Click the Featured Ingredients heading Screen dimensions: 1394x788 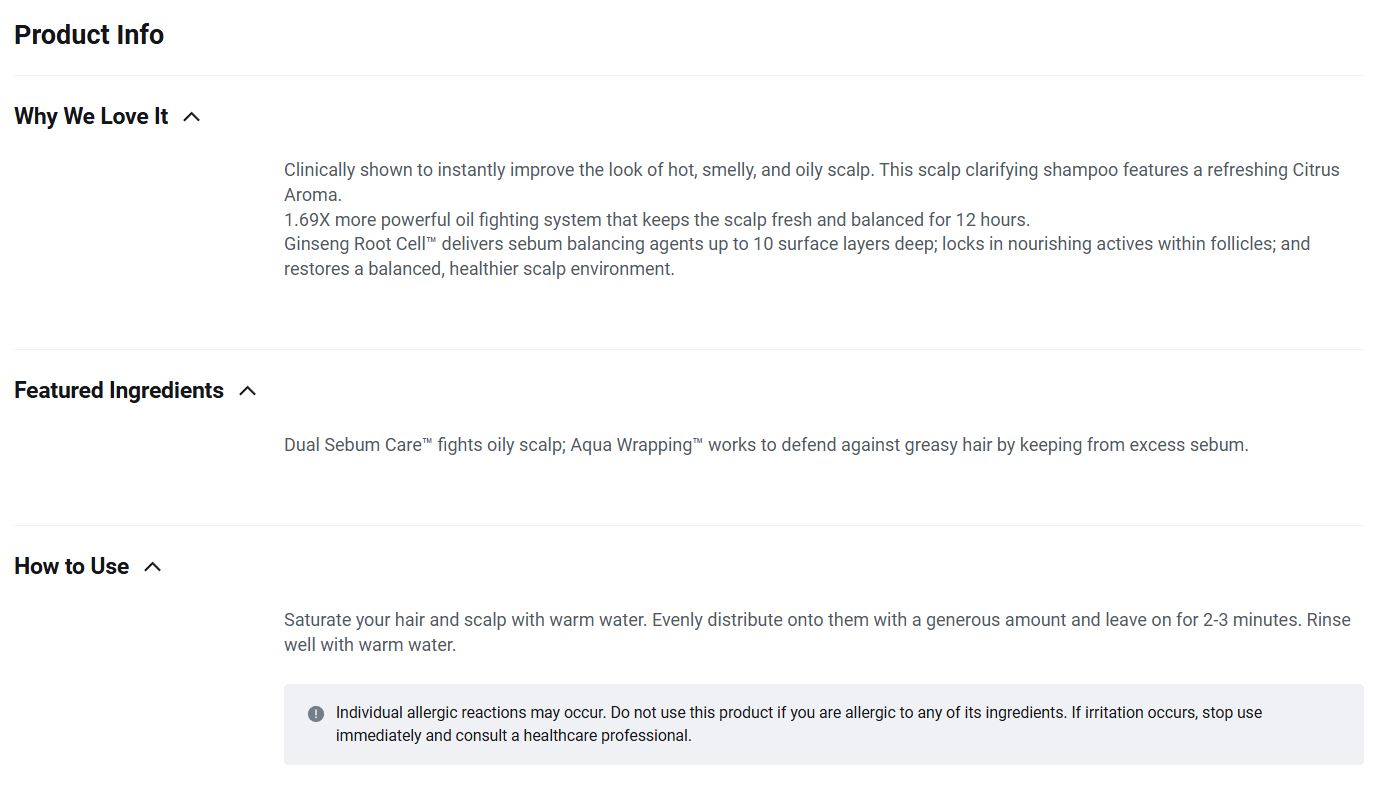click(x=119, y=390)
